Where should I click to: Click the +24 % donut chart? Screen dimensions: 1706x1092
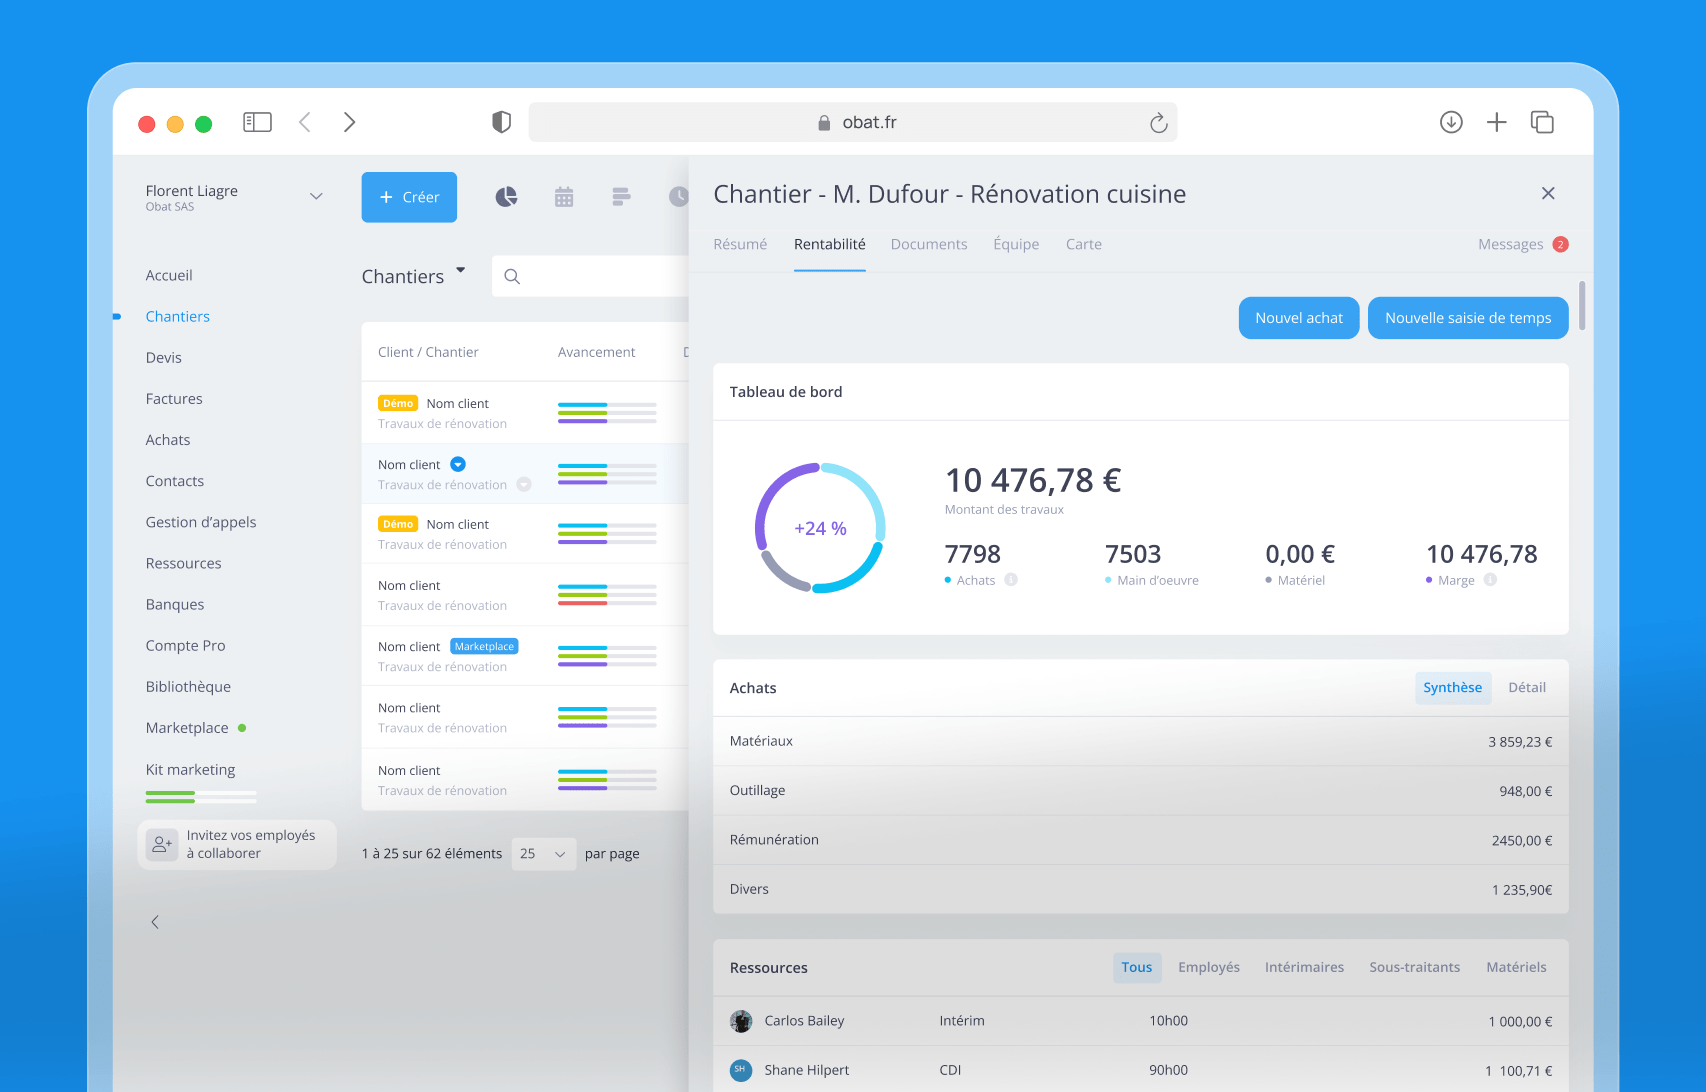[820, 528]
